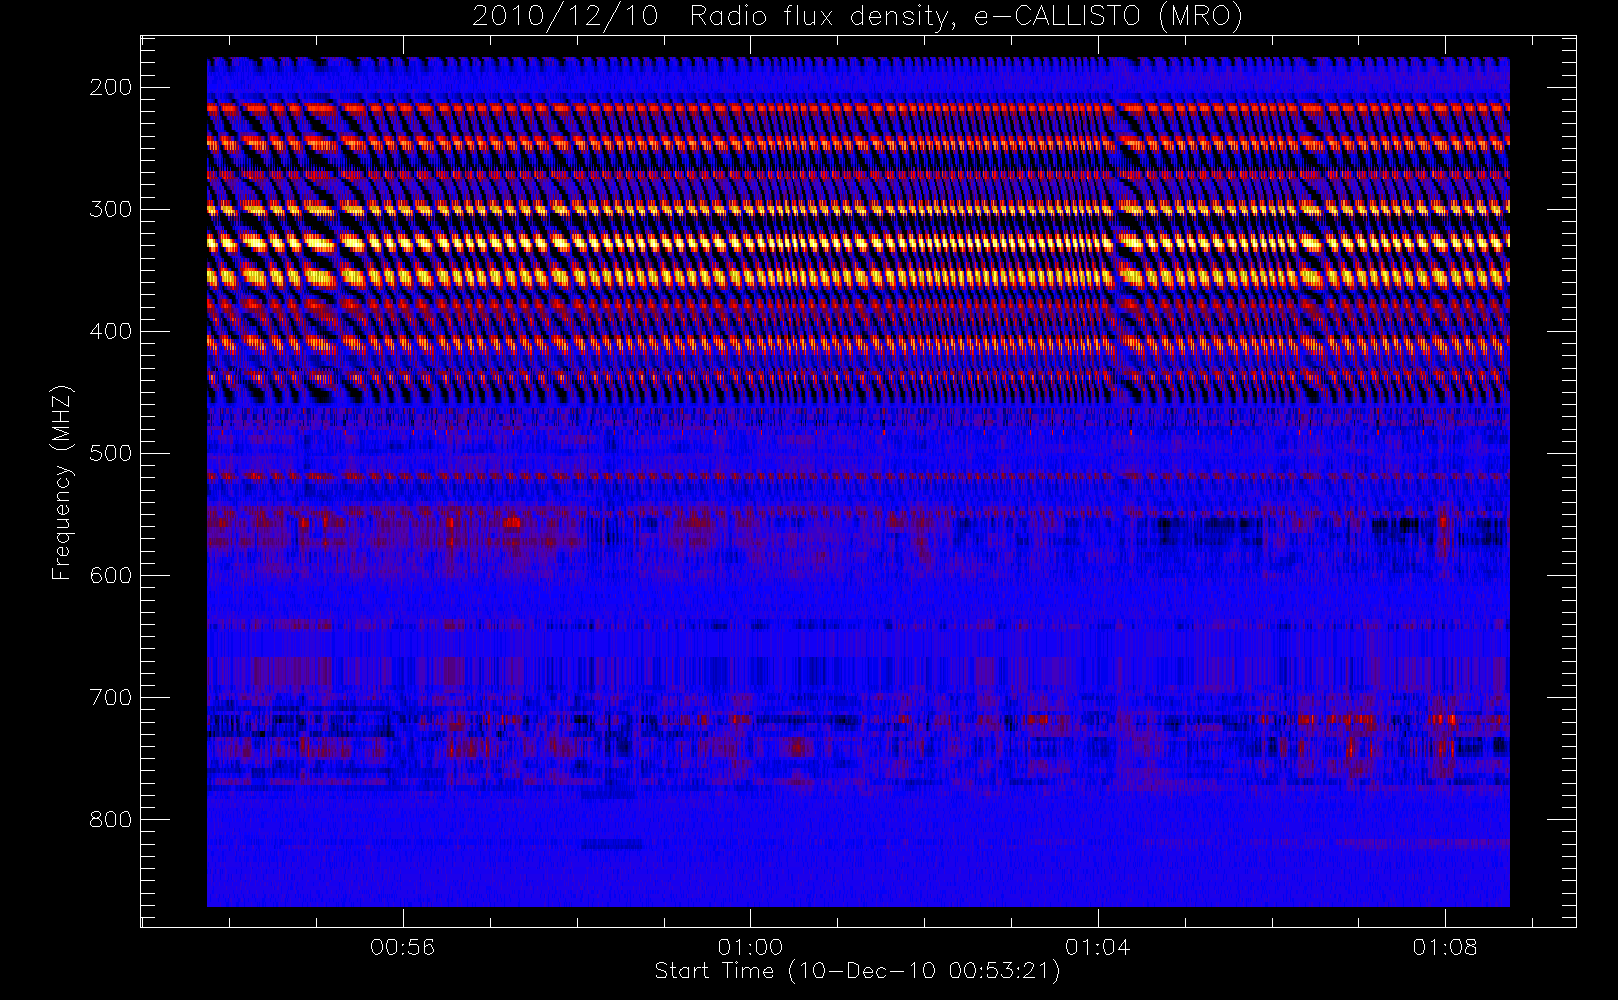1618x1000 pixels.
Task: Click the 01:08 time tick label
Action: point(1445,947)
